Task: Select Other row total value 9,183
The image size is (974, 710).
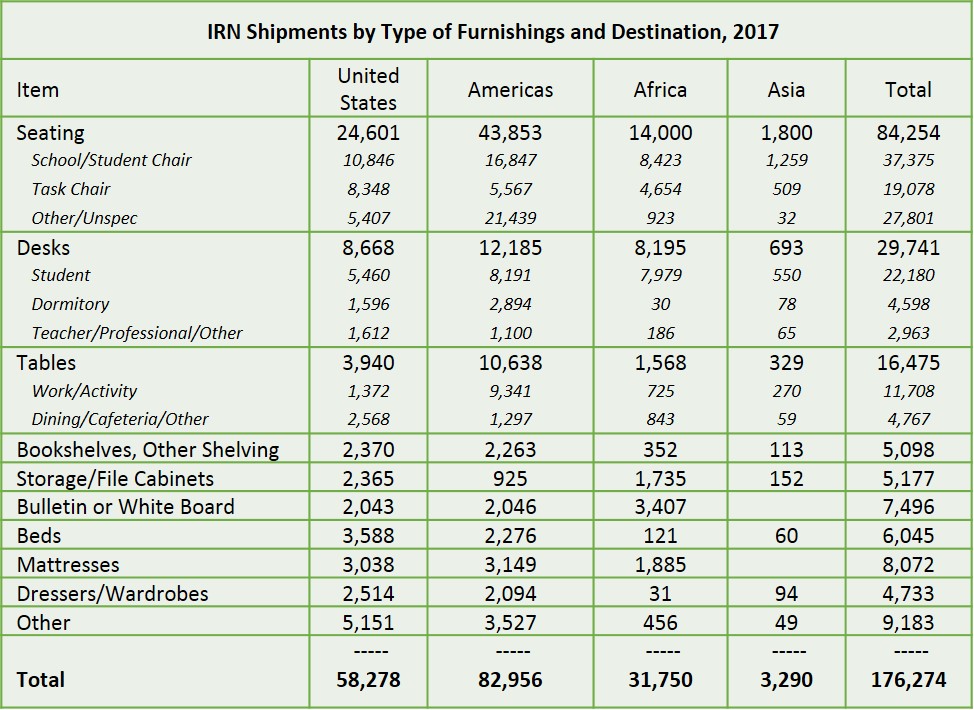Action: click(x=909, y=622)
